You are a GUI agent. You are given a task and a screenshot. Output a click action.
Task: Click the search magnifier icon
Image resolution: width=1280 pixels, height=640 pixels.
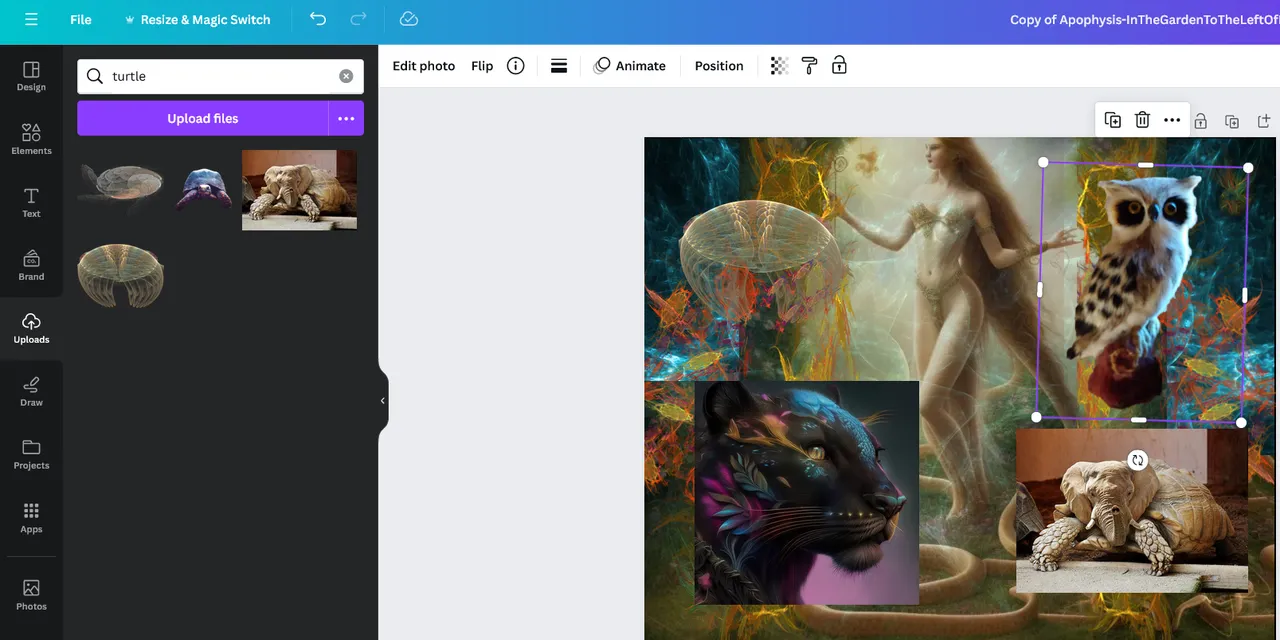tap(95, 76)
